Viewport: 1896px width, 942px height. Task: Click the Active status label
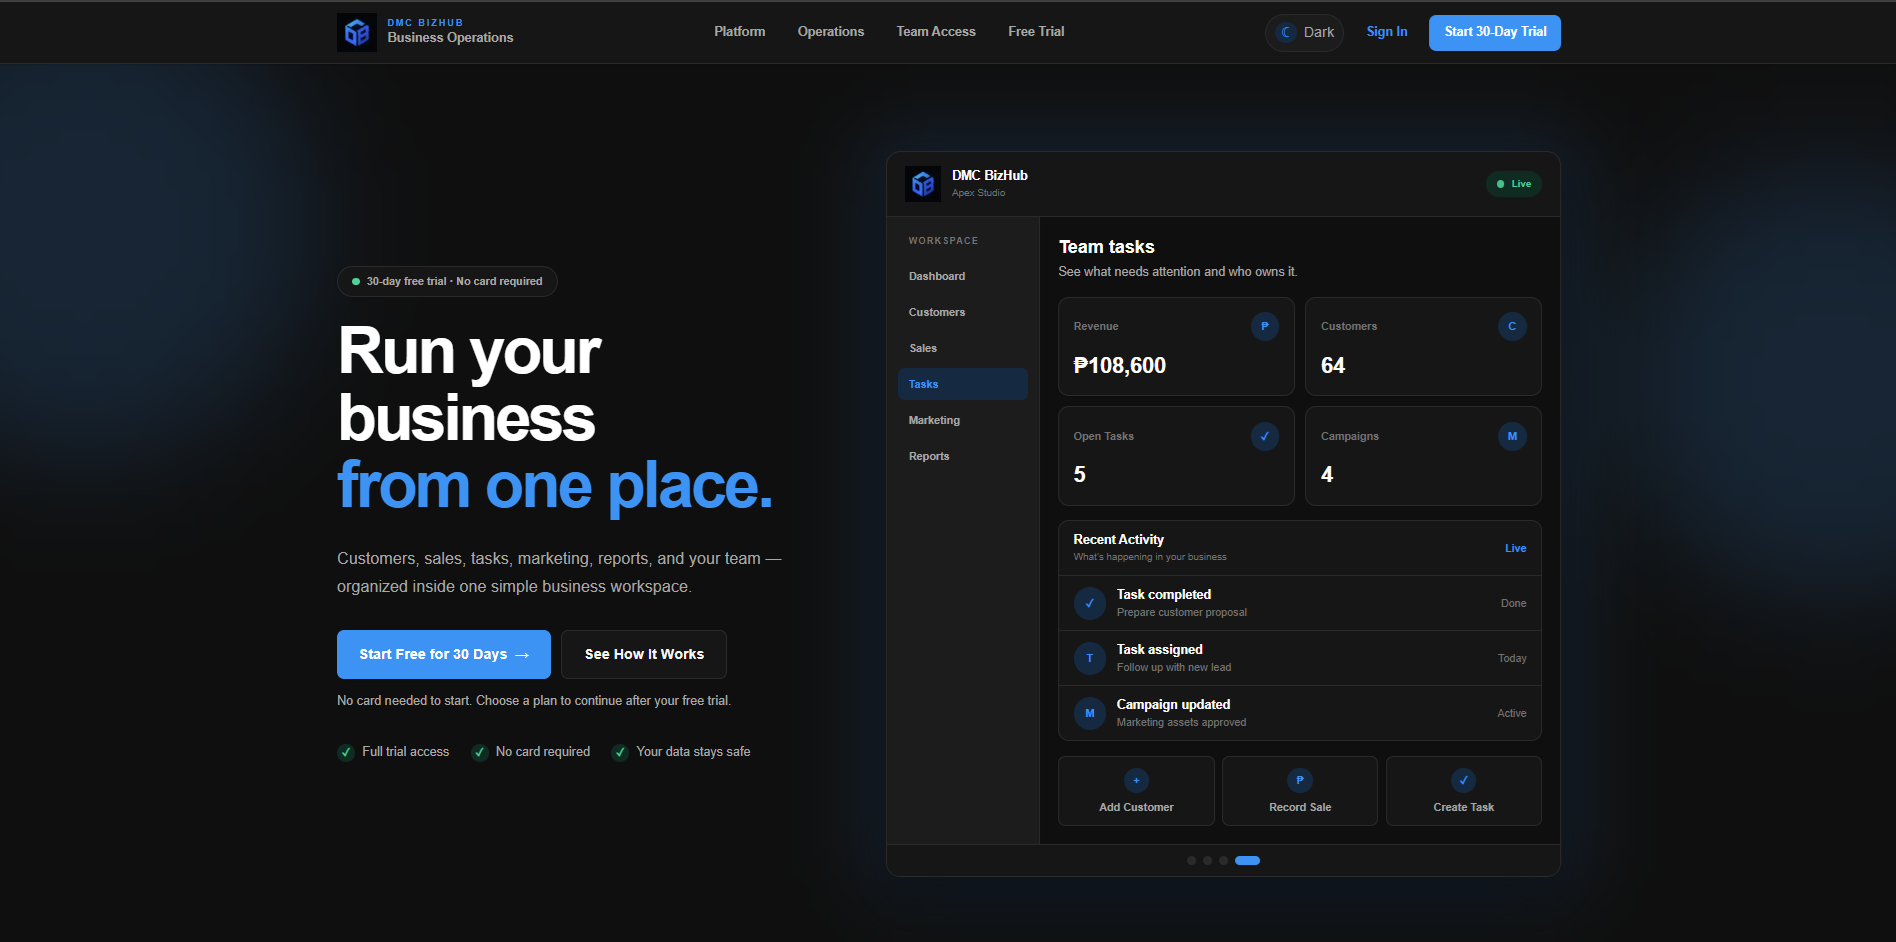coord(1512,713)
